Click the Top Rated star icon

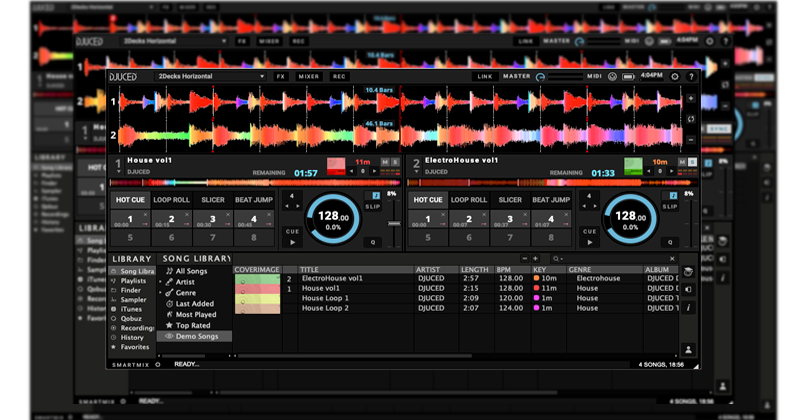coord(169,325)
